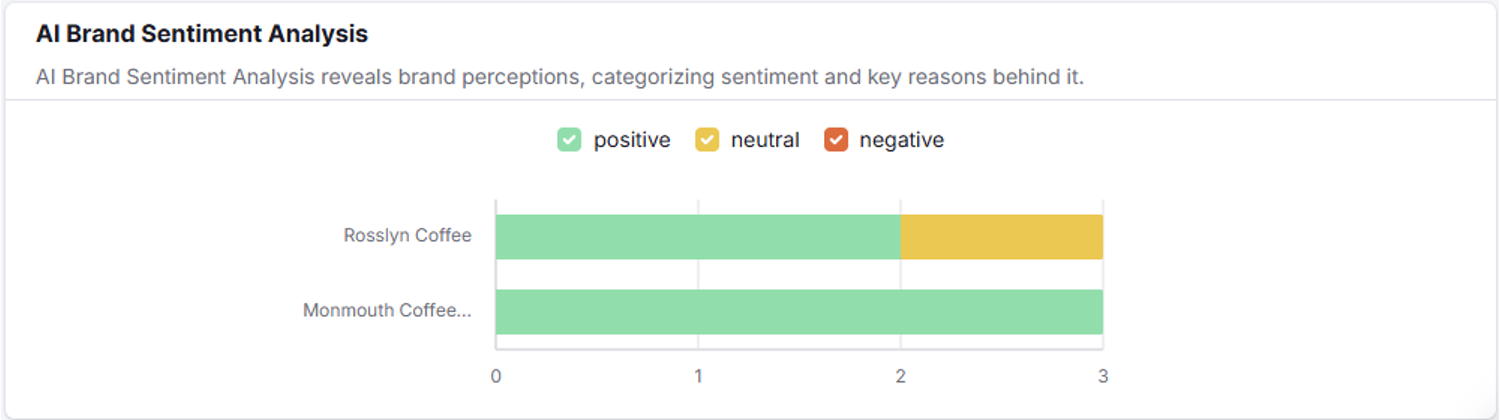Click the orange negative color swatch

click(x=836, y=140)
